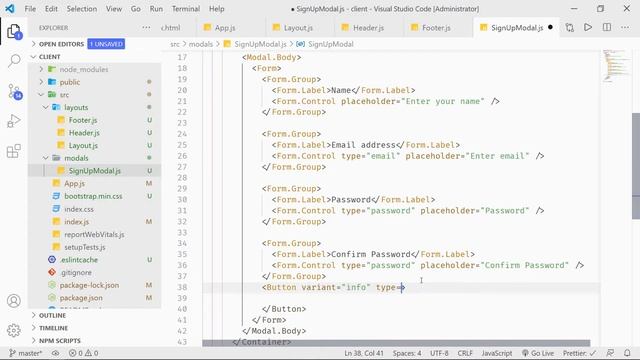Switch to the App.js tab
Viewport: 640px width, 360px height.
225,28
